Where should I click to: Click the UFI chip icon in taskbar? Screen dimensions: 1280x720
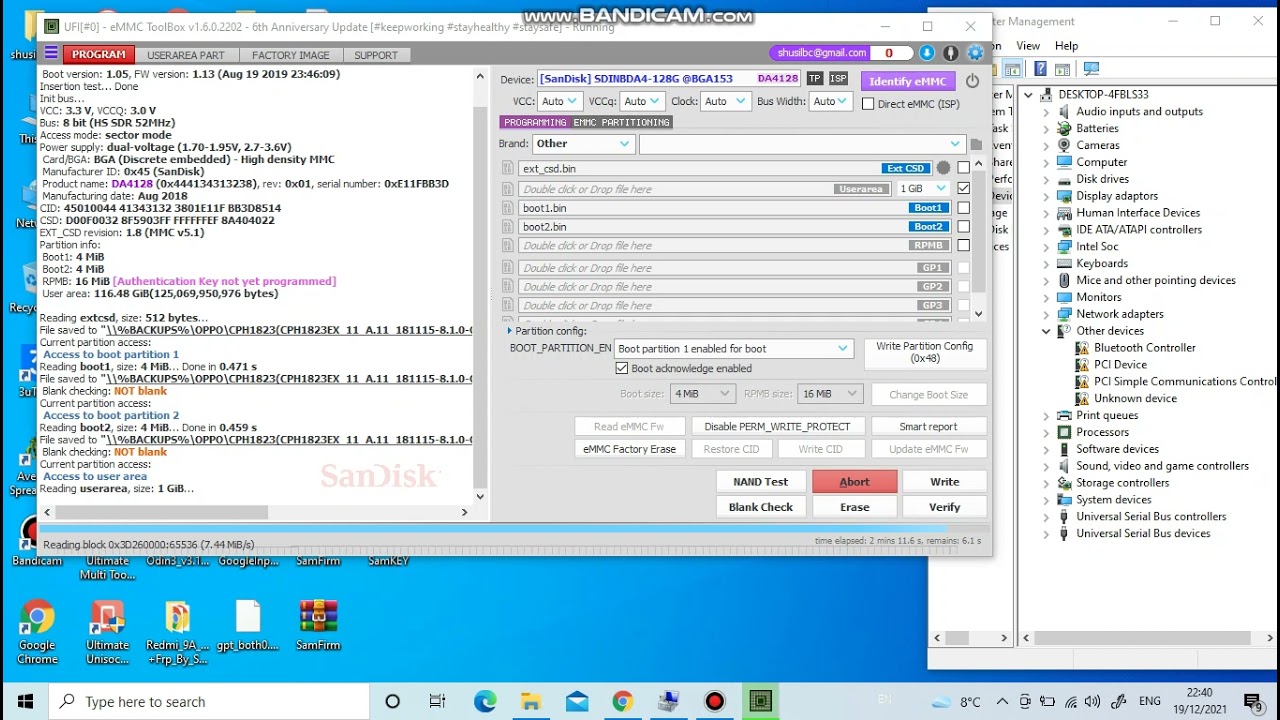761,701
